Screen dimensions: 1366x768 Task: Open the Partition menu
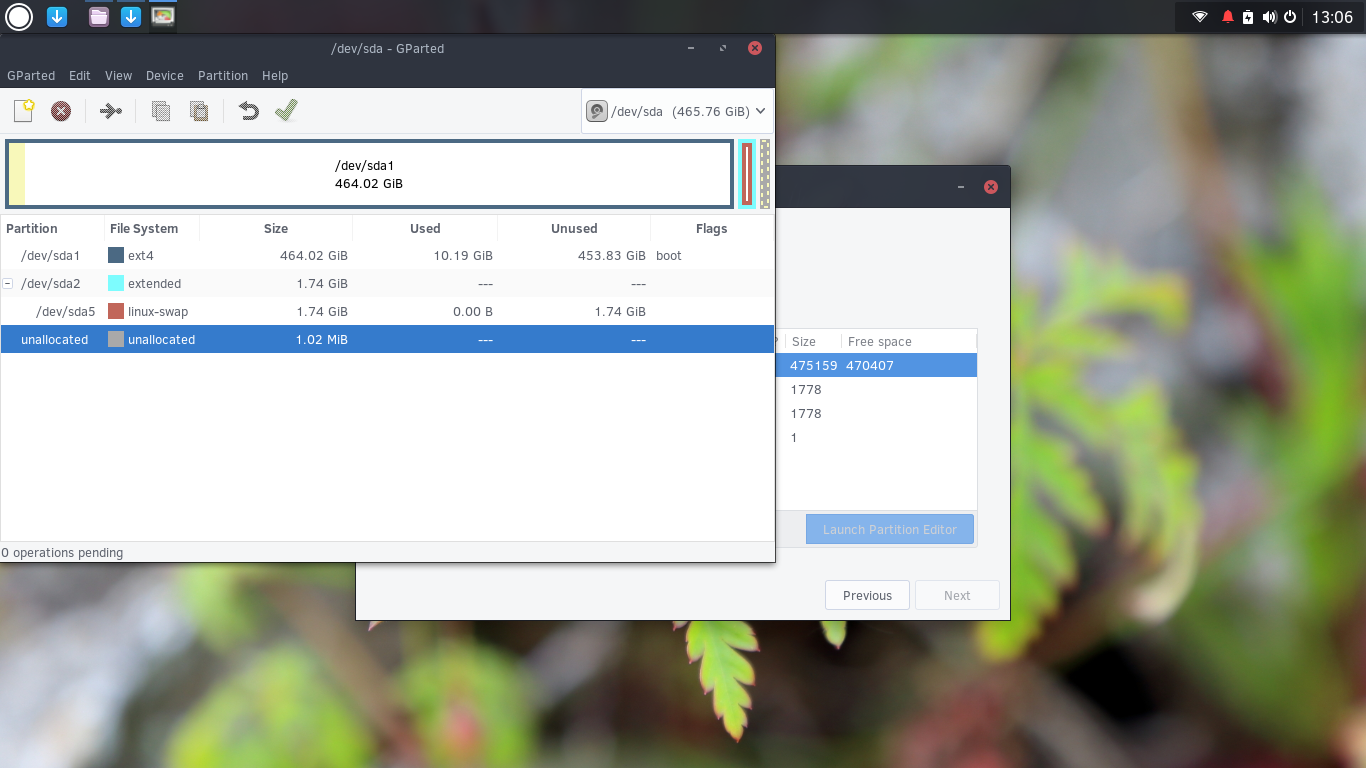pyautogui.click(x=223, y=75)
